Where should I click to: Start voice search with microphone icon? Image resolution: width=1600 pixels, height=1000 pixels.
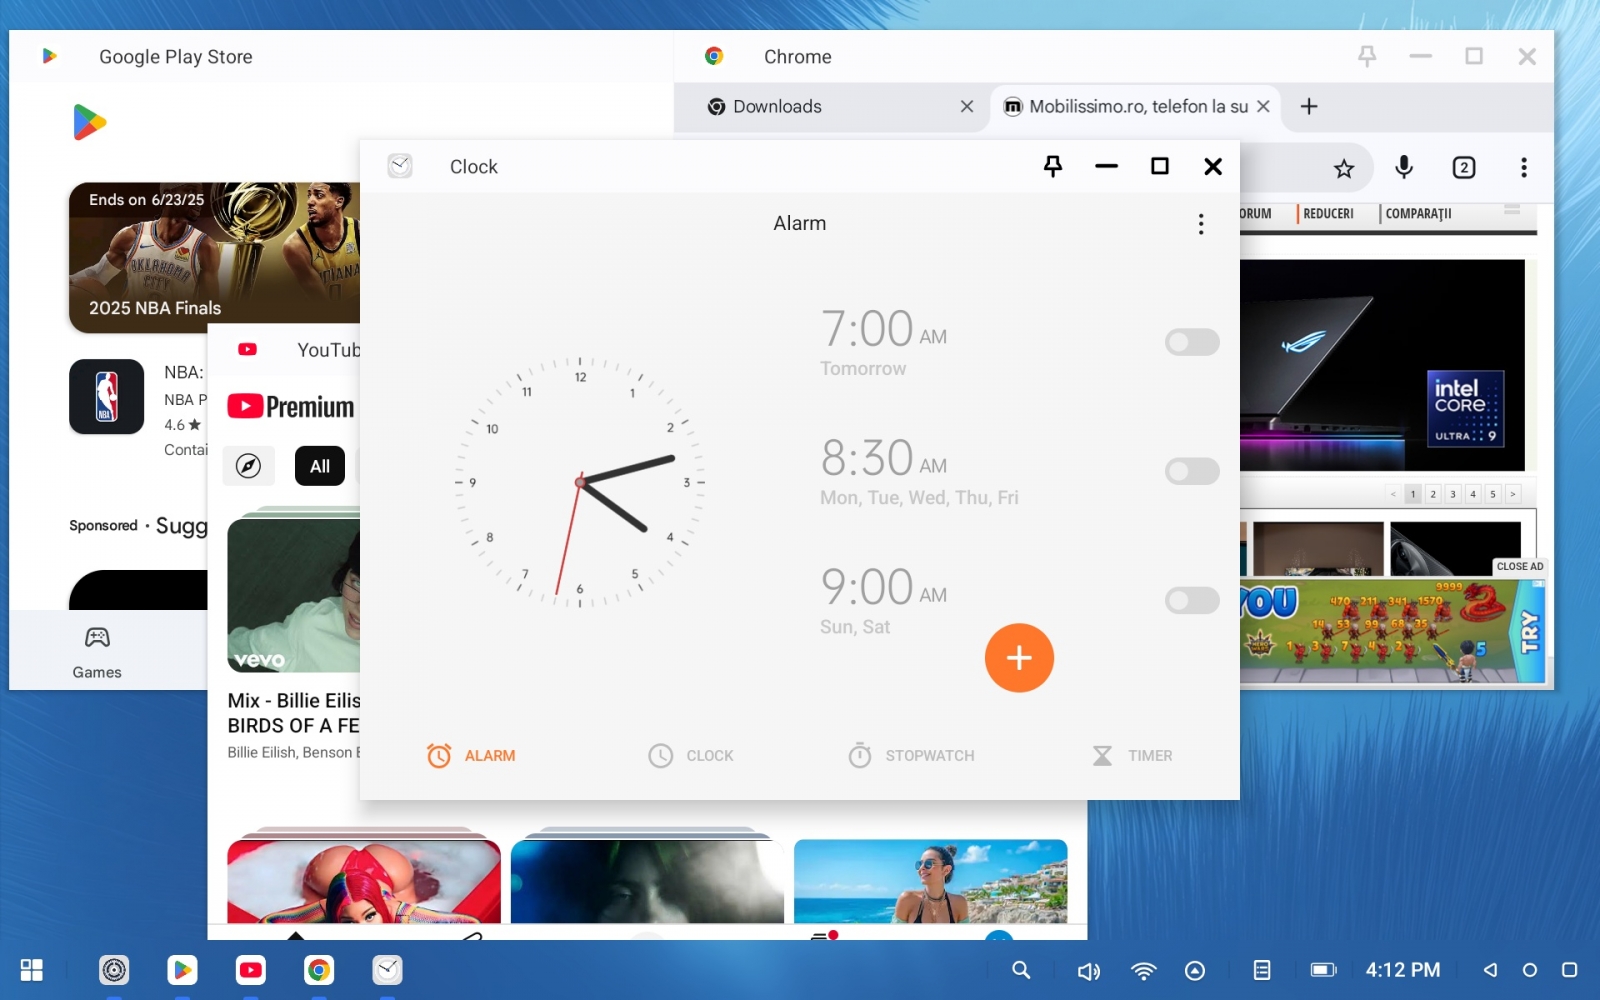(1404, 168)
